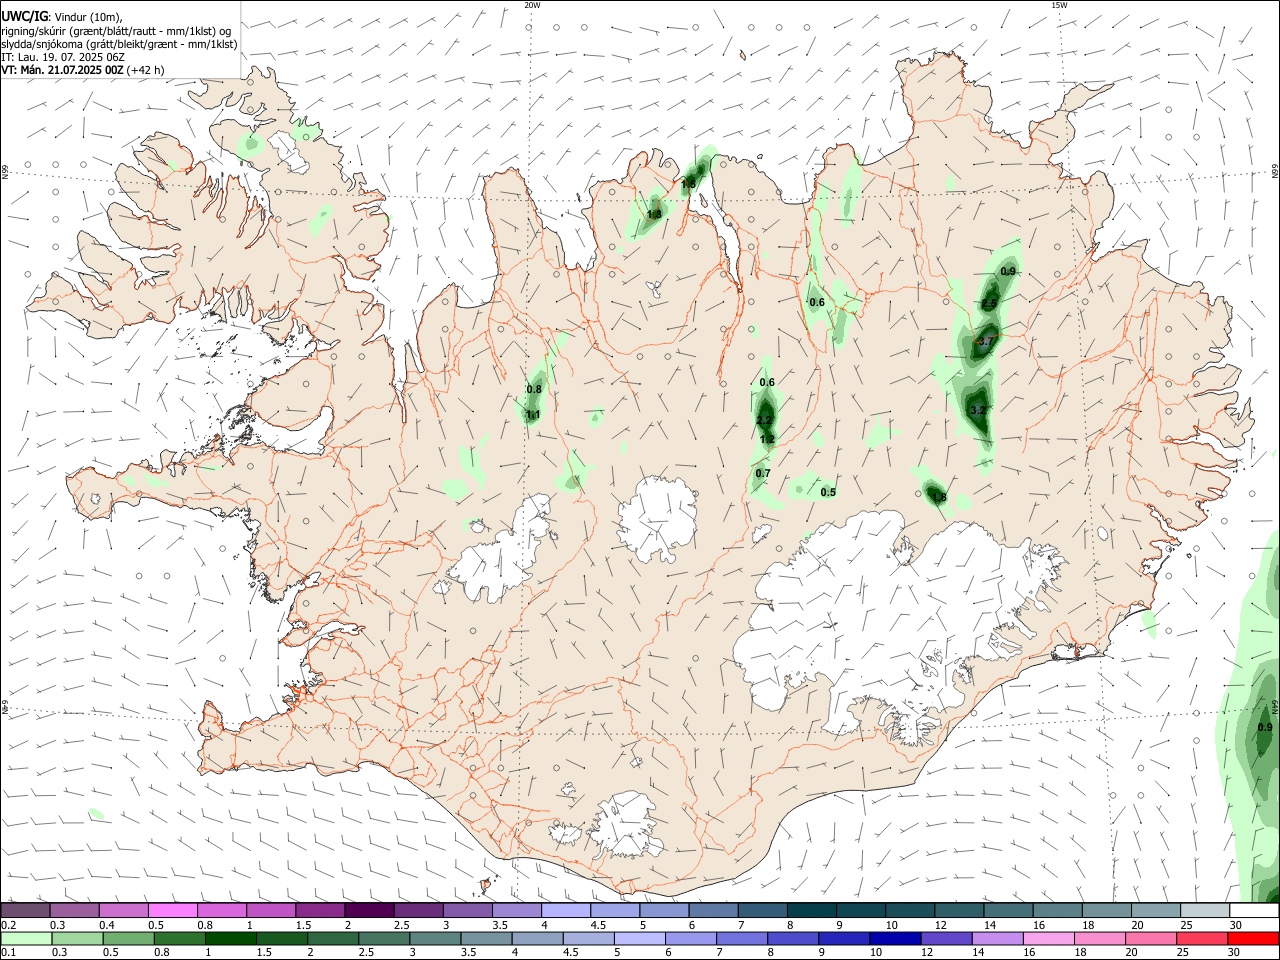Viewport: 1280px width, 960px height.
Task: Click the 2.5 precipitation value on the map
Action: point(989,303)
